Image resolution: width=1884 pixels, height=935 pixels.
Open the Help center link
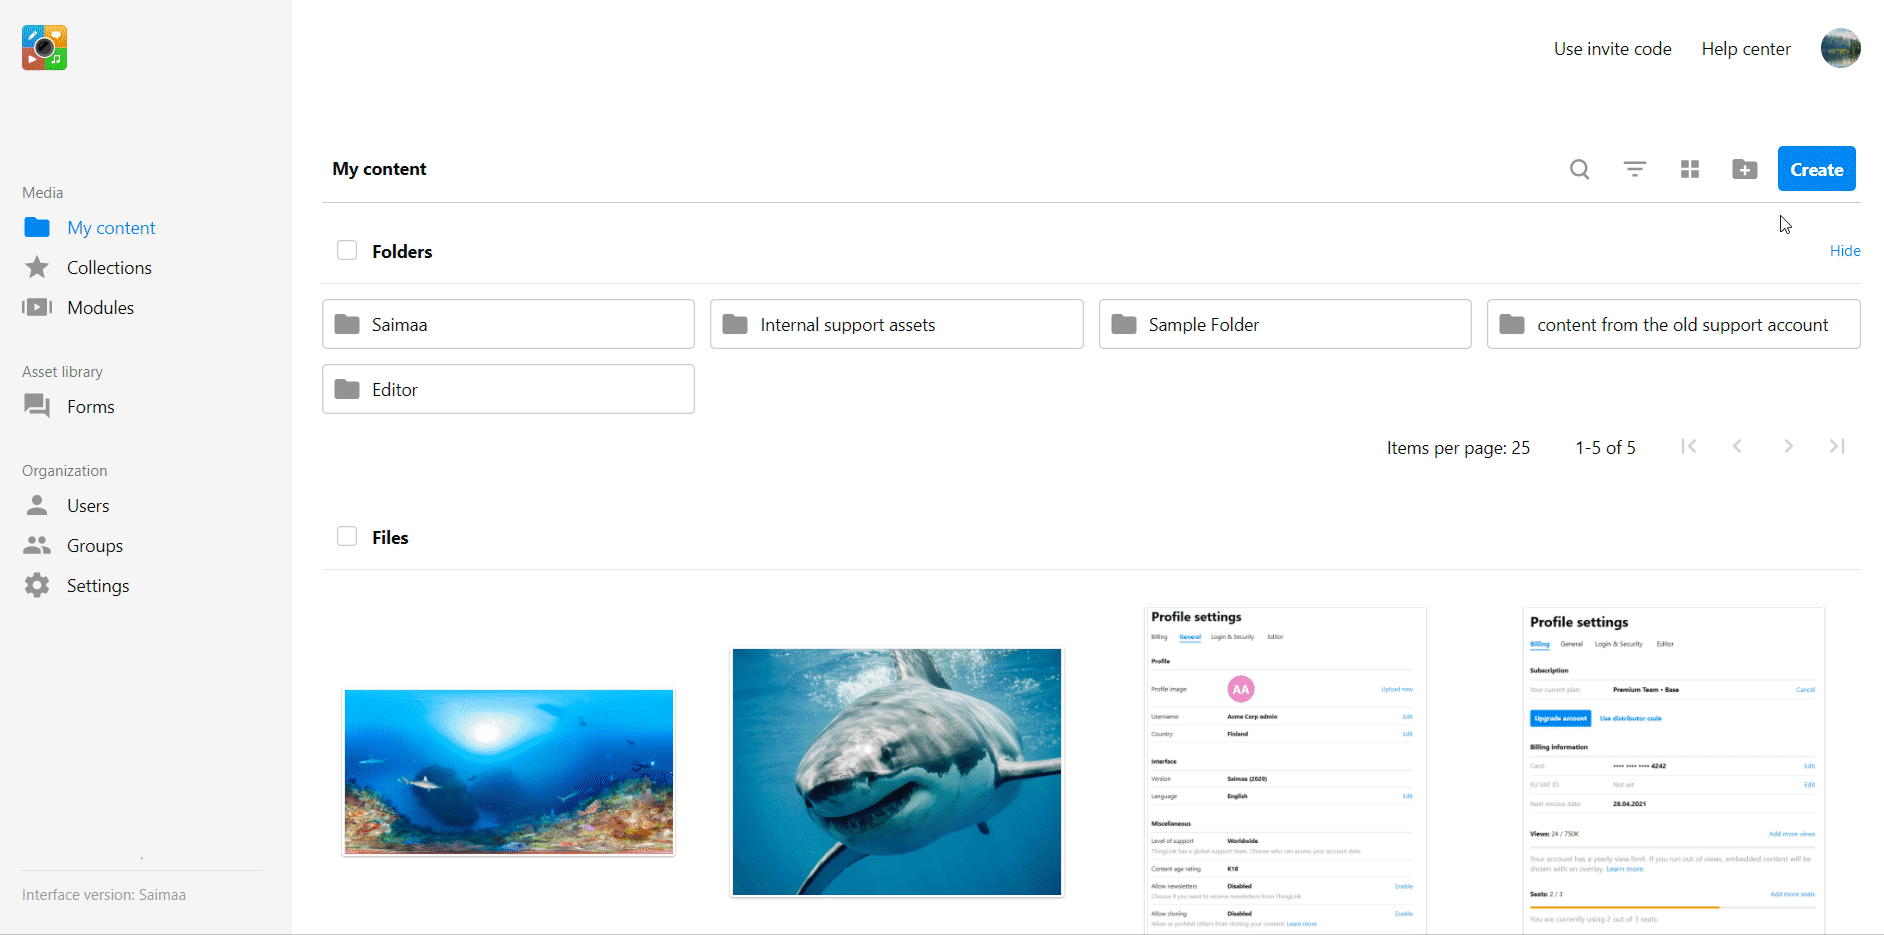(1746, 49)
